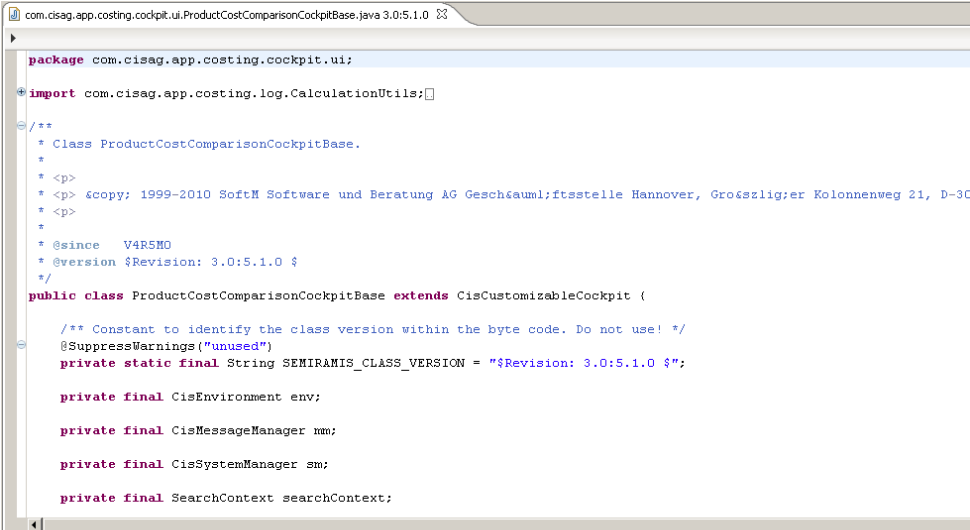Screen dimensions: 970x530
Task: Place cursor on the package keyword
Action: (56, 60)
